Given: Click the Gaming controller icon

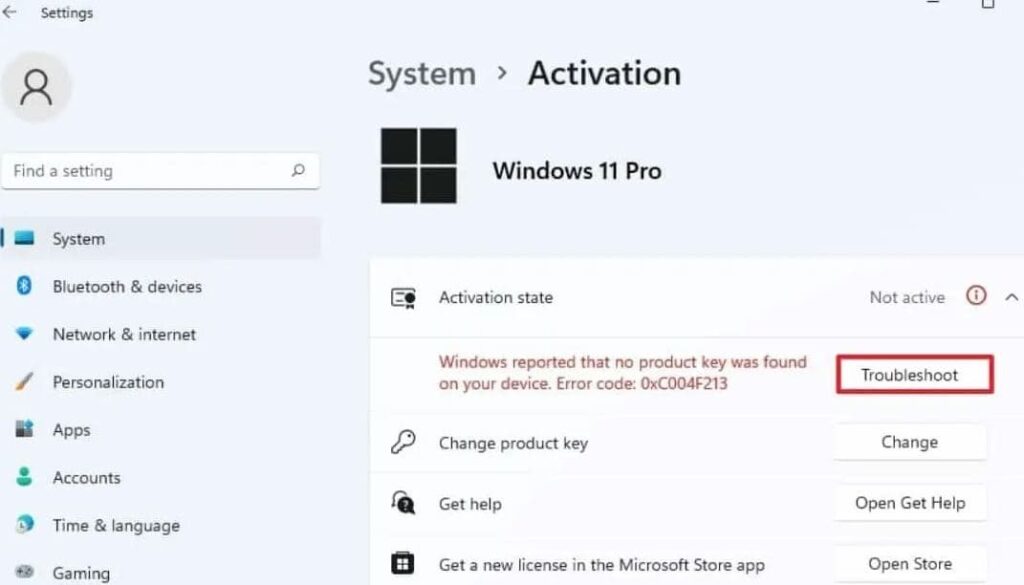Looking at the screenshot, I should click(x=22, y=571).
